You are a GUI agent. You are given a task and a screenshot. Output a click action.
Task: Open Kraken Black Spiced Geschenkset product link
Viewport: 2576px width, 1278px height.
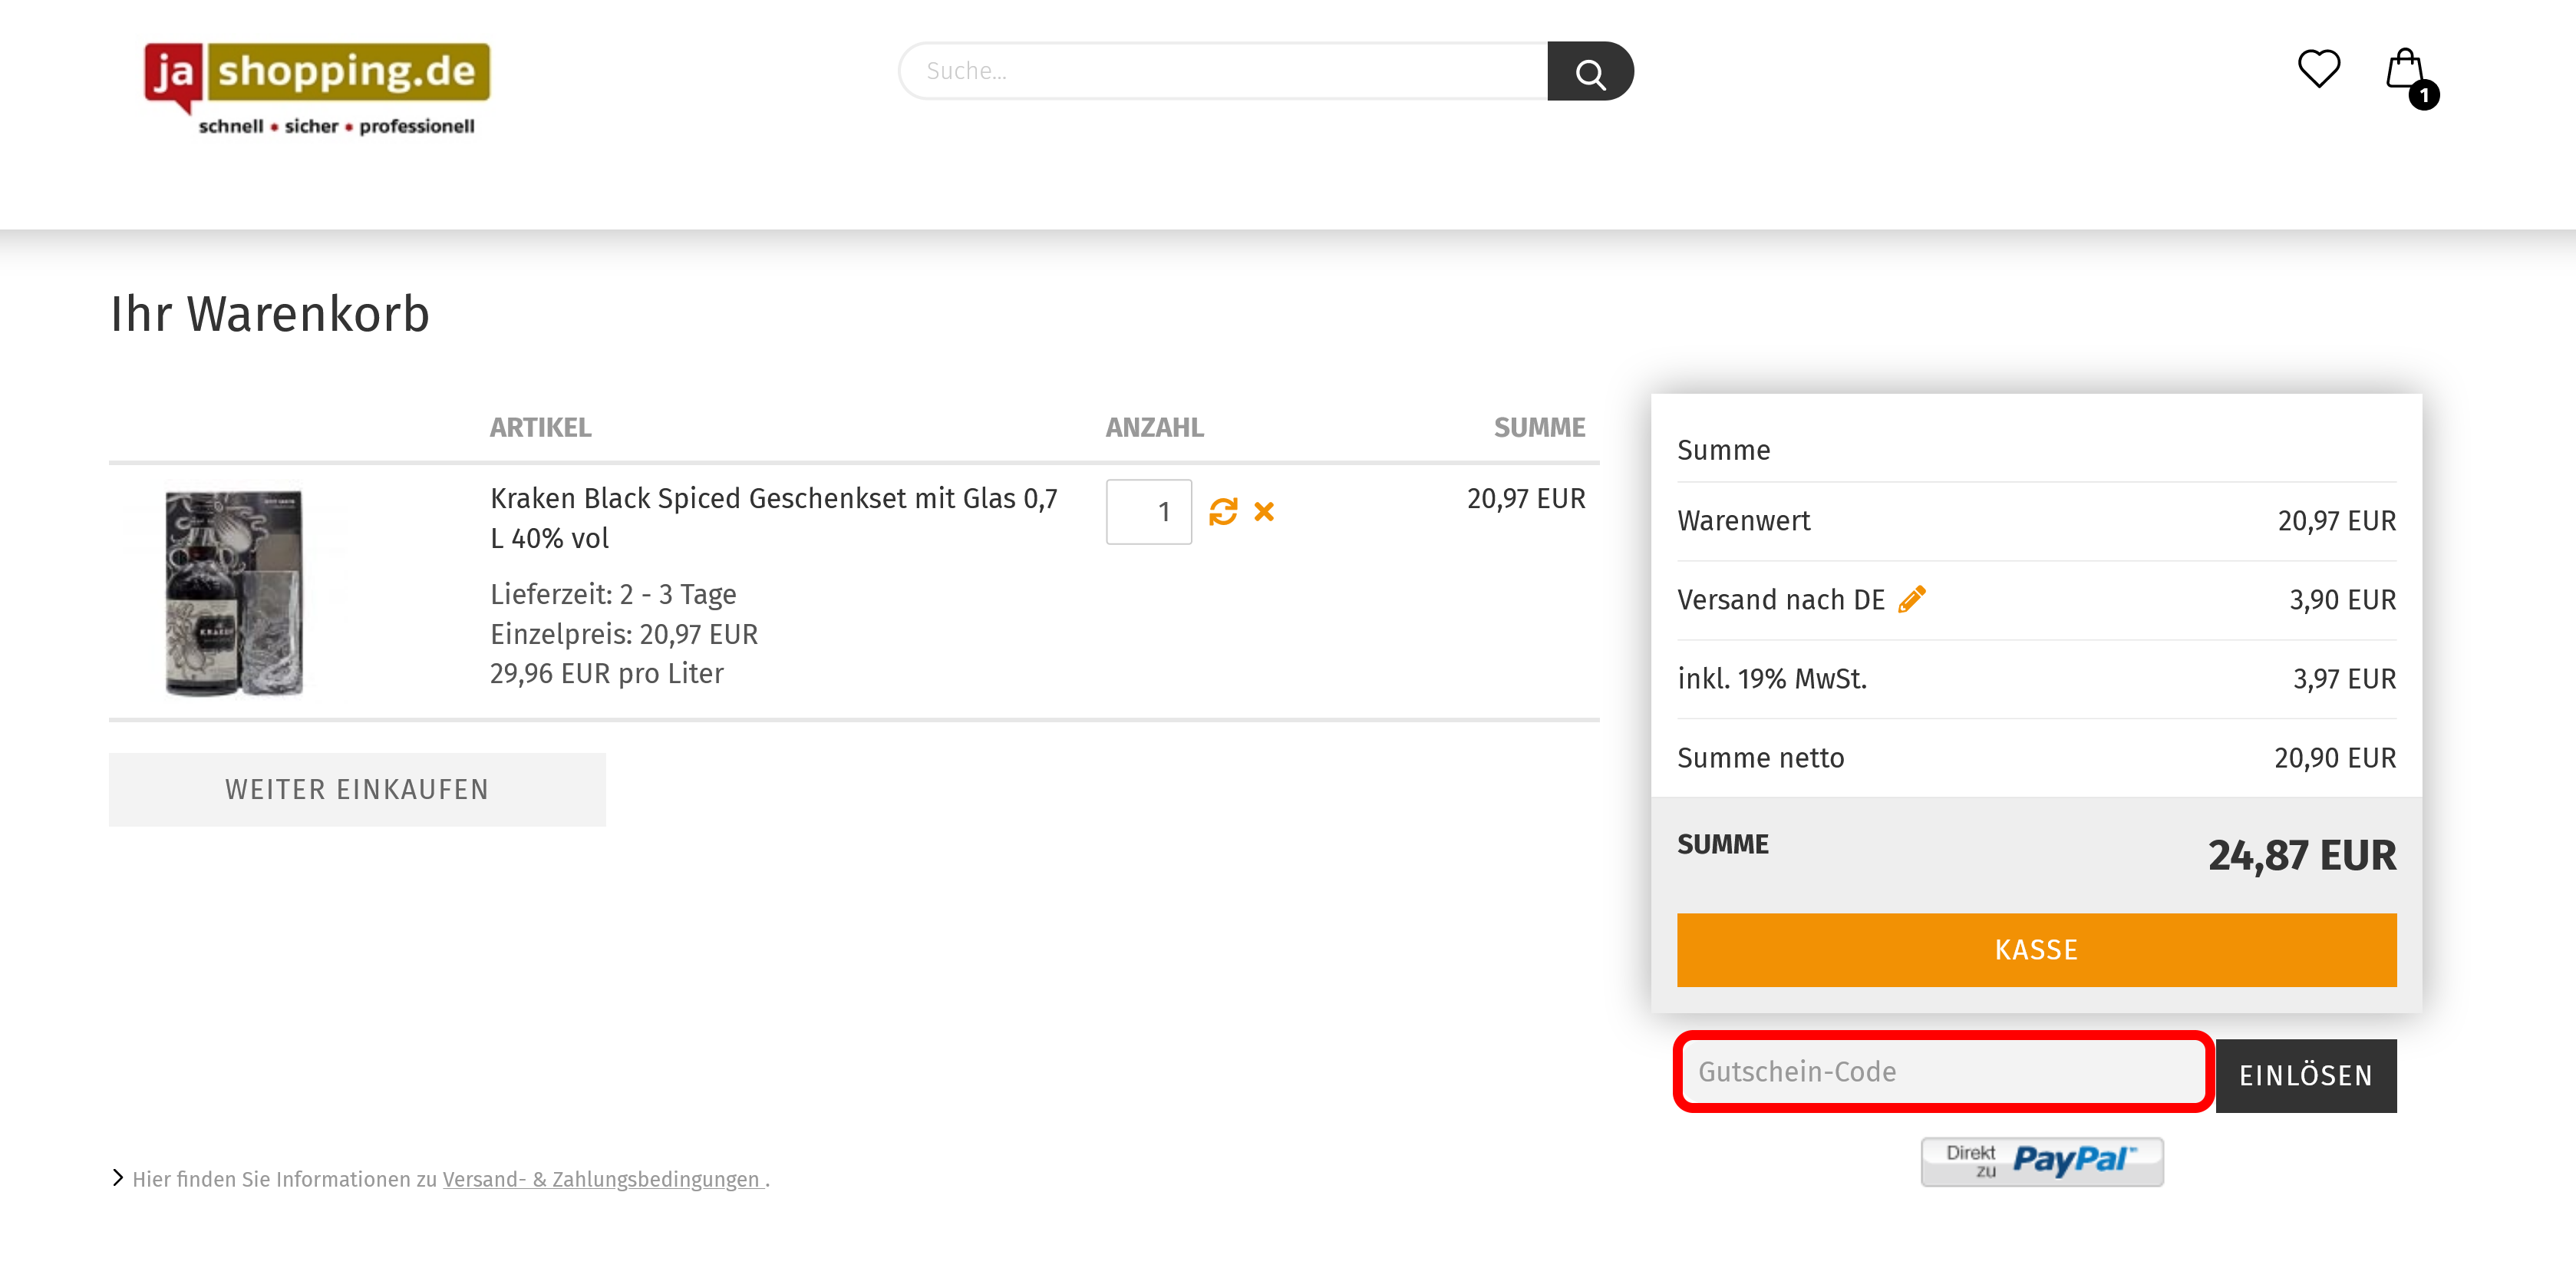click(x=773, y=518)
